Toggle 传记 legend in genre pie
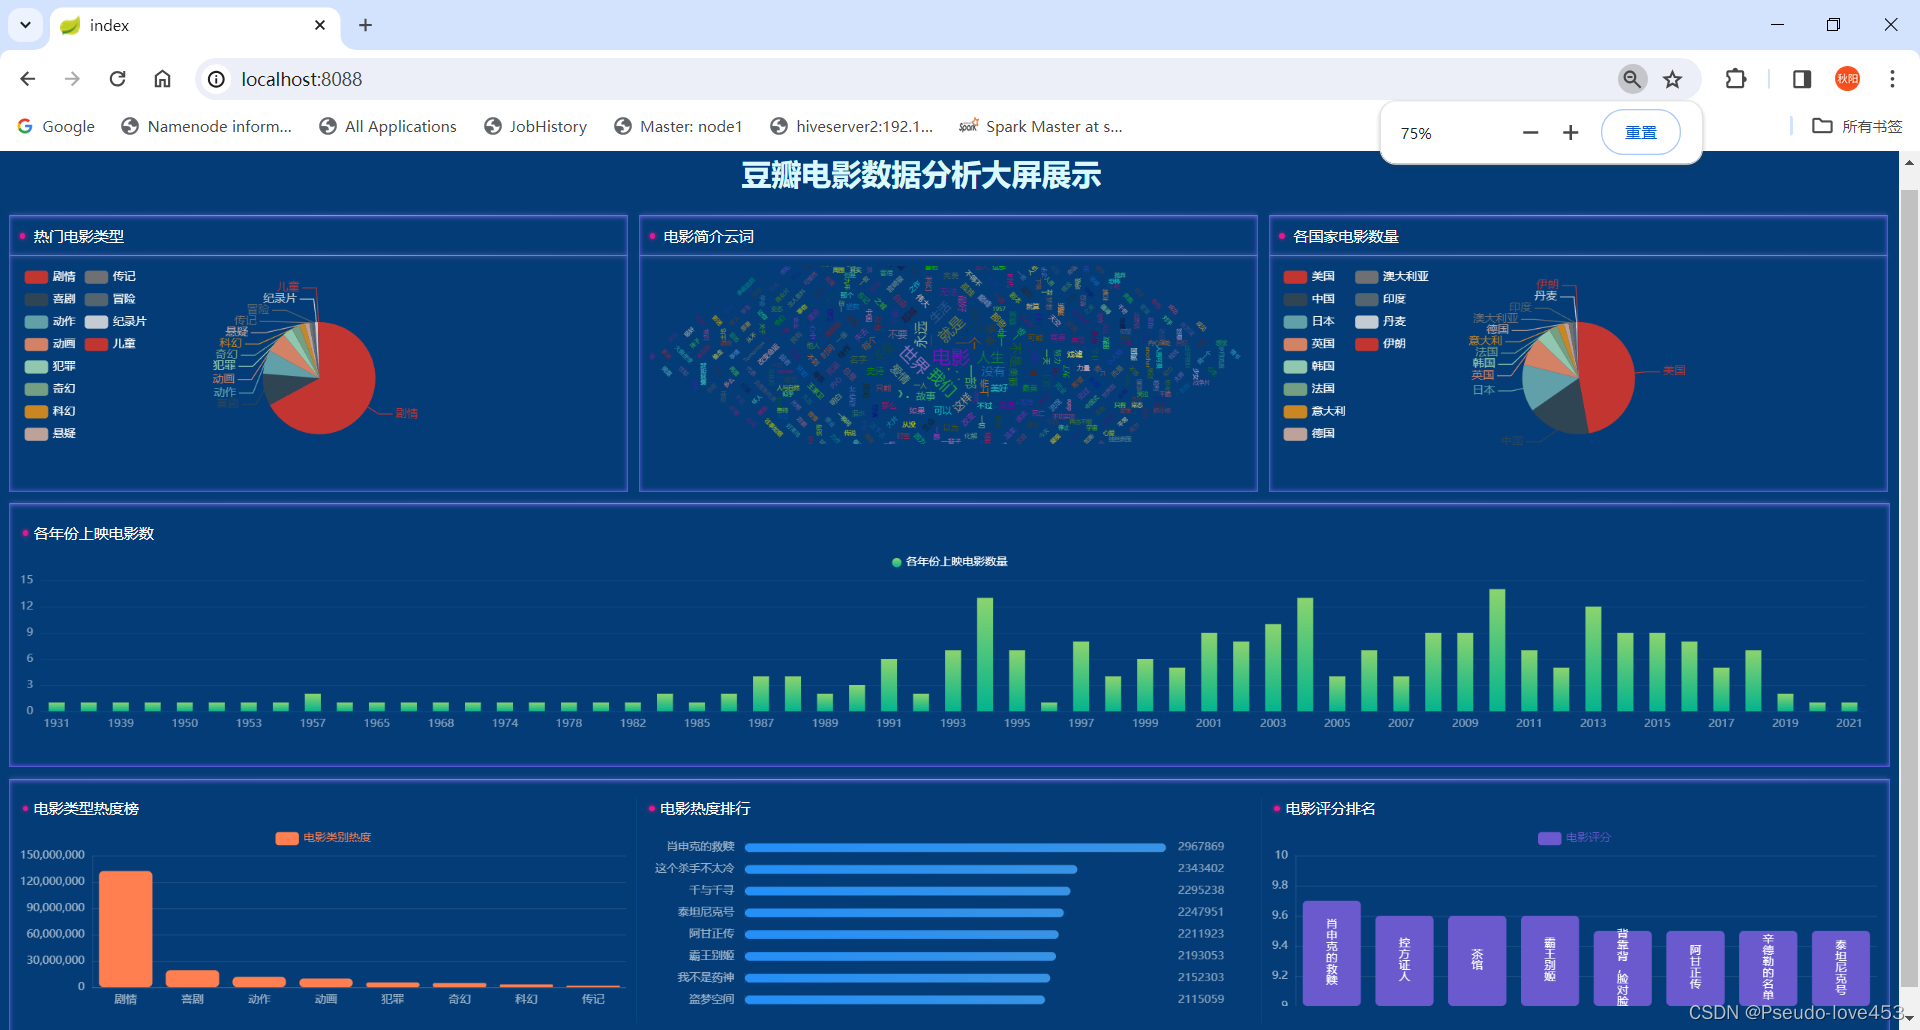Screen dimensions: 1920x1030 click(x=110, y=277)
